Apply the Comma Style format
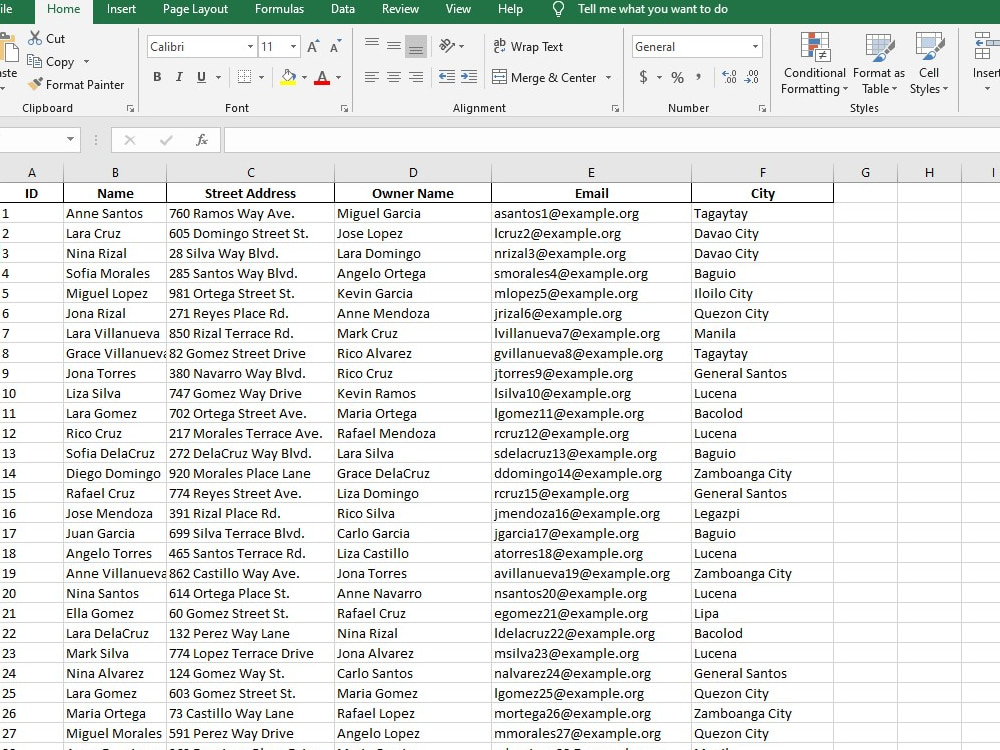 [699, 77]
